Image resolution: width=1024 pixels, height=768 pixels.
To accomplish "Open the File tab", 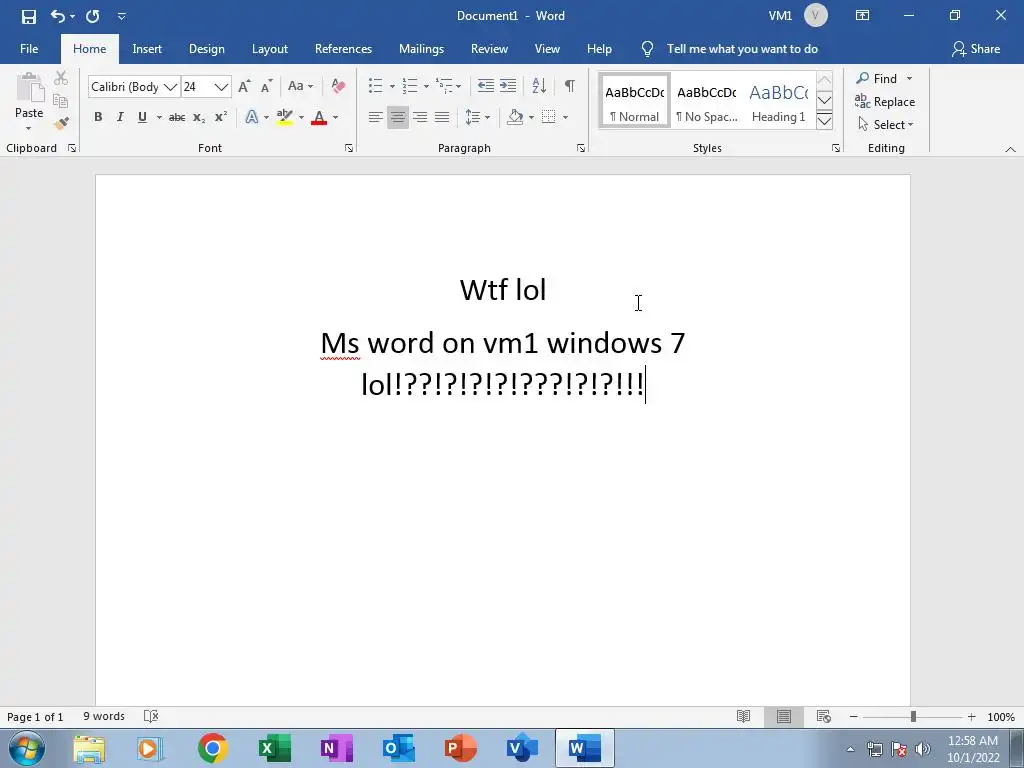I will coord(29,49).
